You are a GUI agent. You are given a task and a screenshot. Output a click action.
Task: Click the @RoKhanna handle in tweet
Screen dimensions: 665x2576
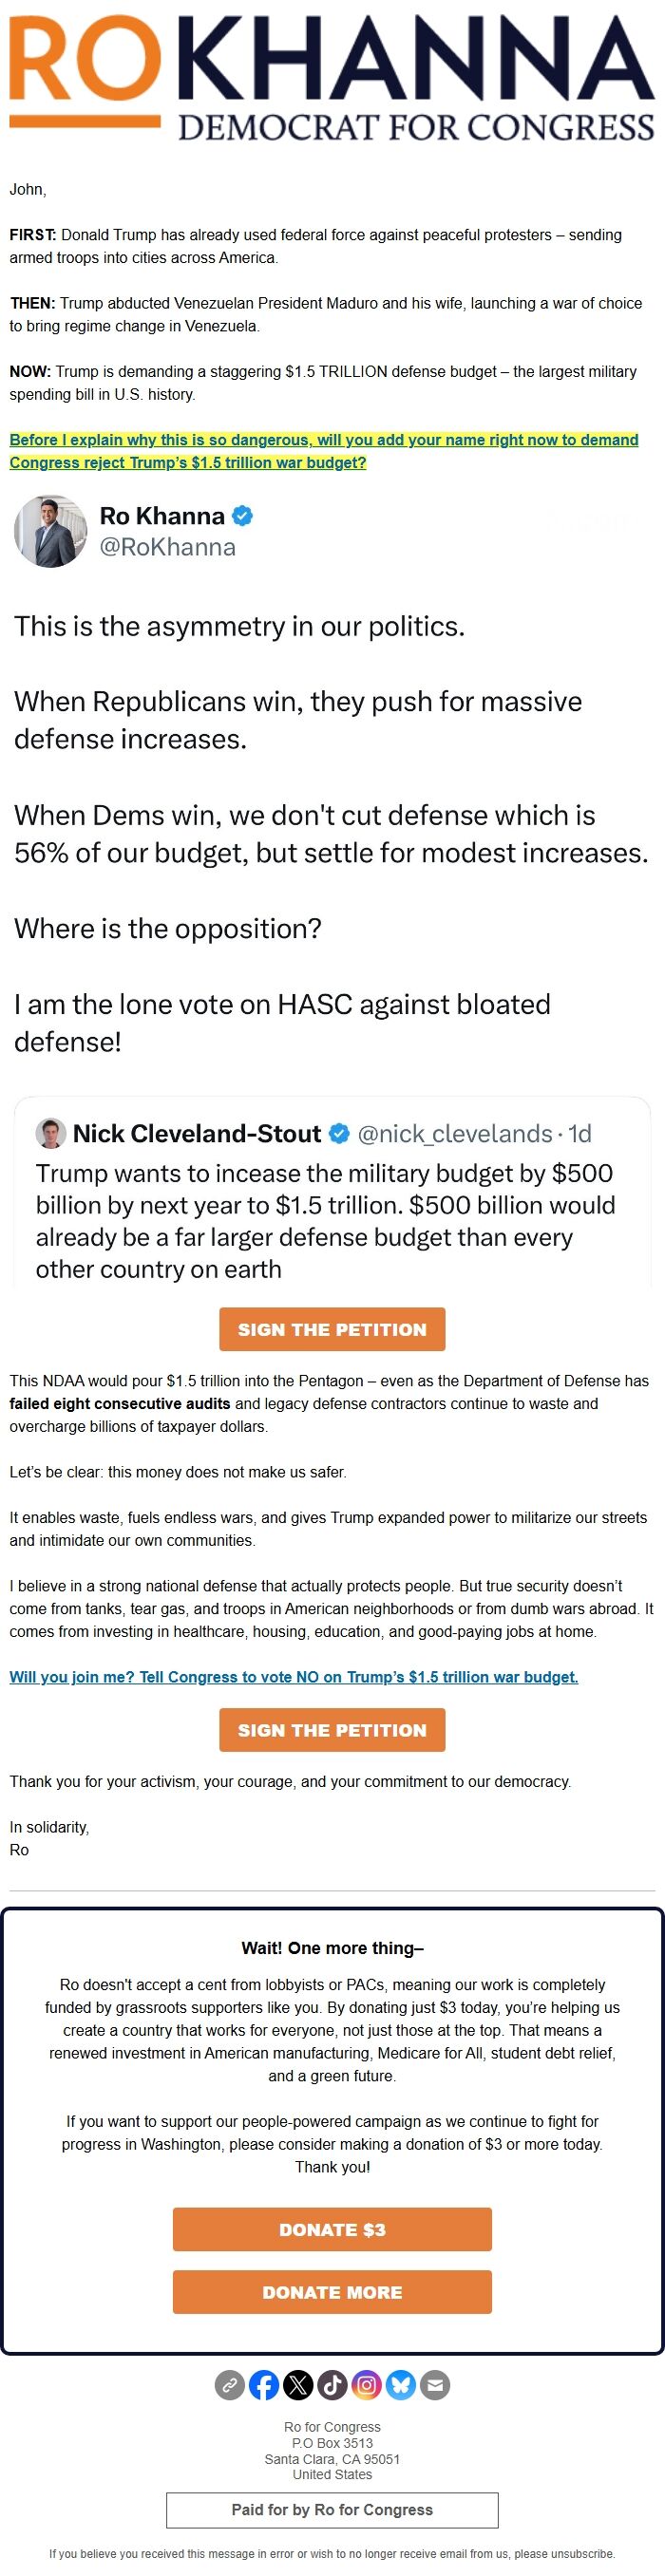pos(168,547)
